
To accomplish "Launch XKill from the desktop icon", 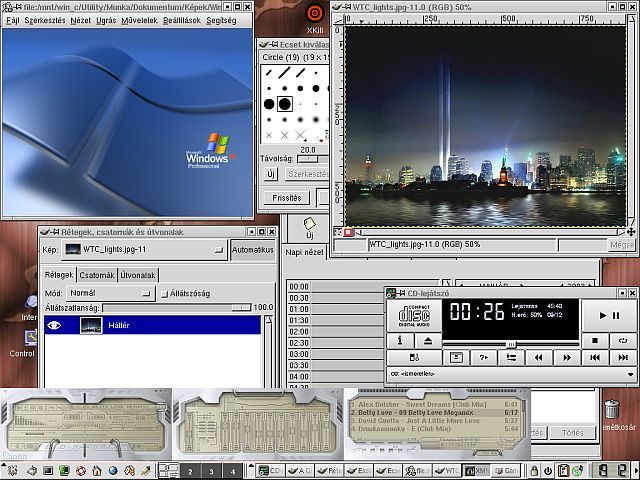I will click(315, 18).
